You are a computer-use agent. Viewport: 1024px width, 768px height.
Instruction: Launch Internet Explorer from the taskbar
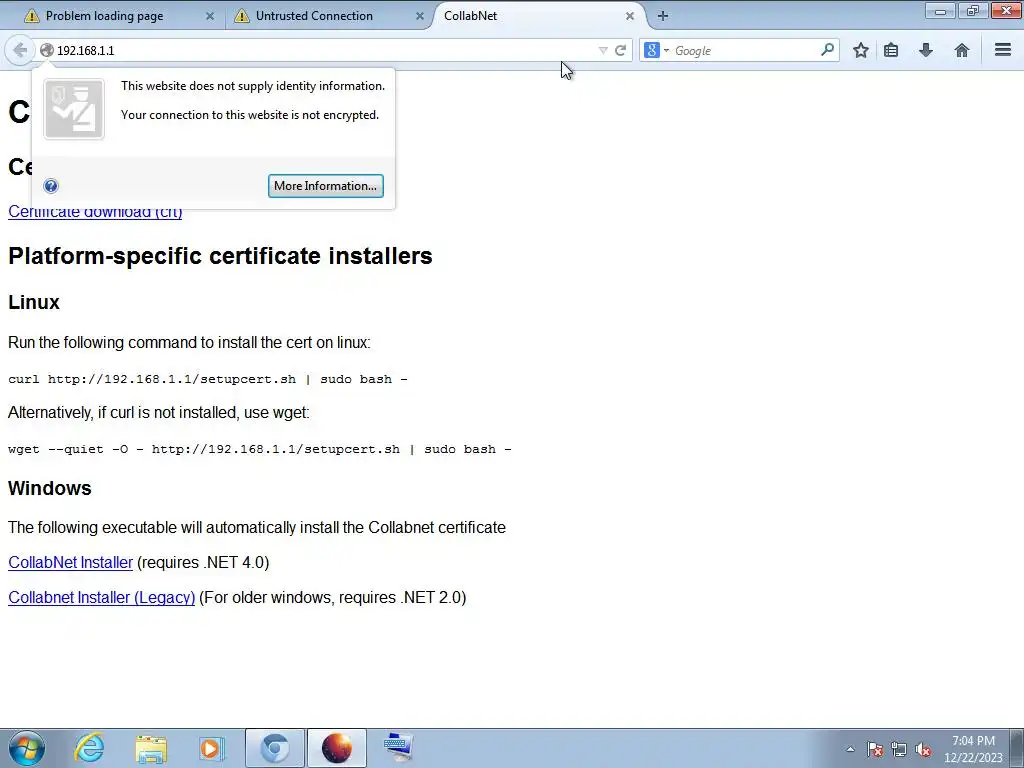[x=89, y=748]
